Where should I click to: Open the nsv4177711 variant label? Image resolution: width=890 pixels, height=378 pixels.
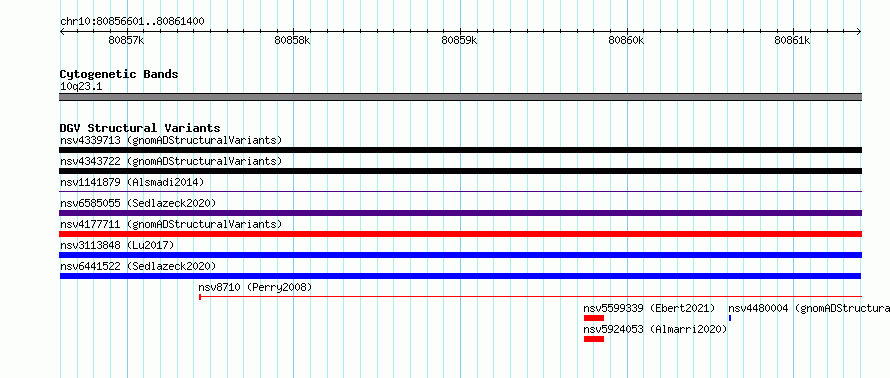click(x=171, y=224)
